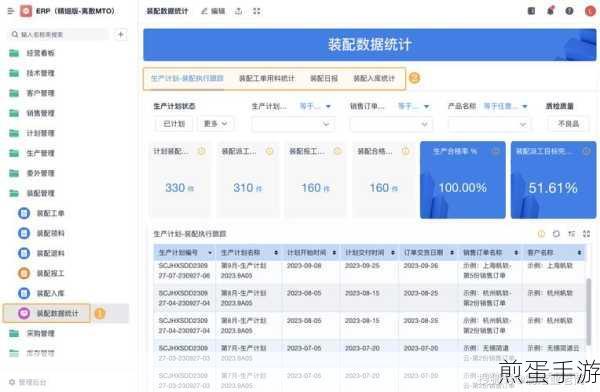Sort by 计划开始时间 column
The height and width of the screenshot is (392, 600).
click(x=334, y=253)
